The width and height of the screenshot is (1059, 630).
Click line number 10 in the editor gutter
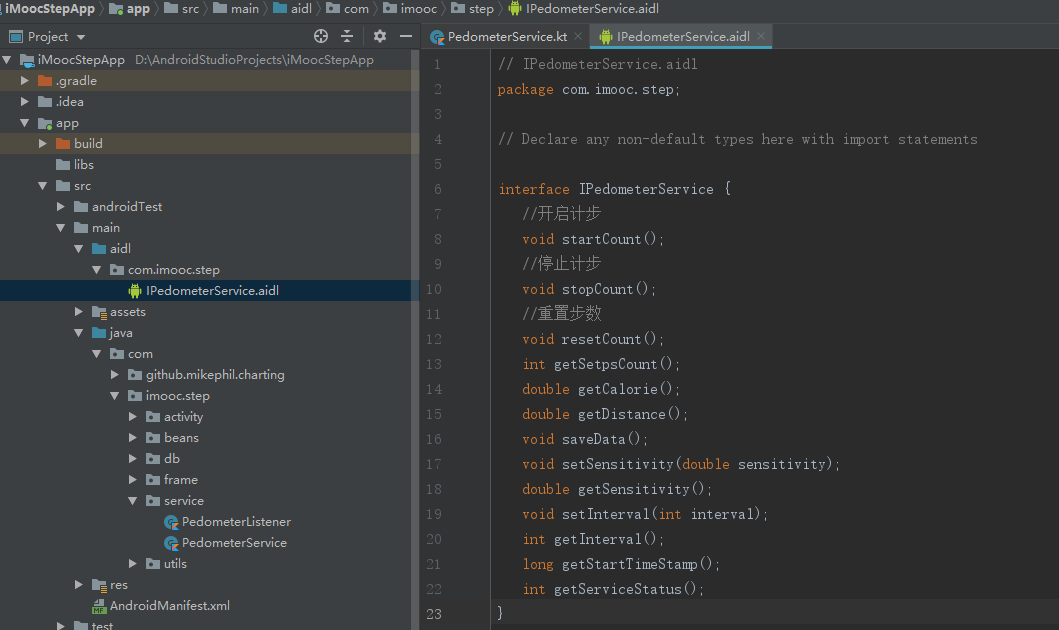click(x=434, y=288)
